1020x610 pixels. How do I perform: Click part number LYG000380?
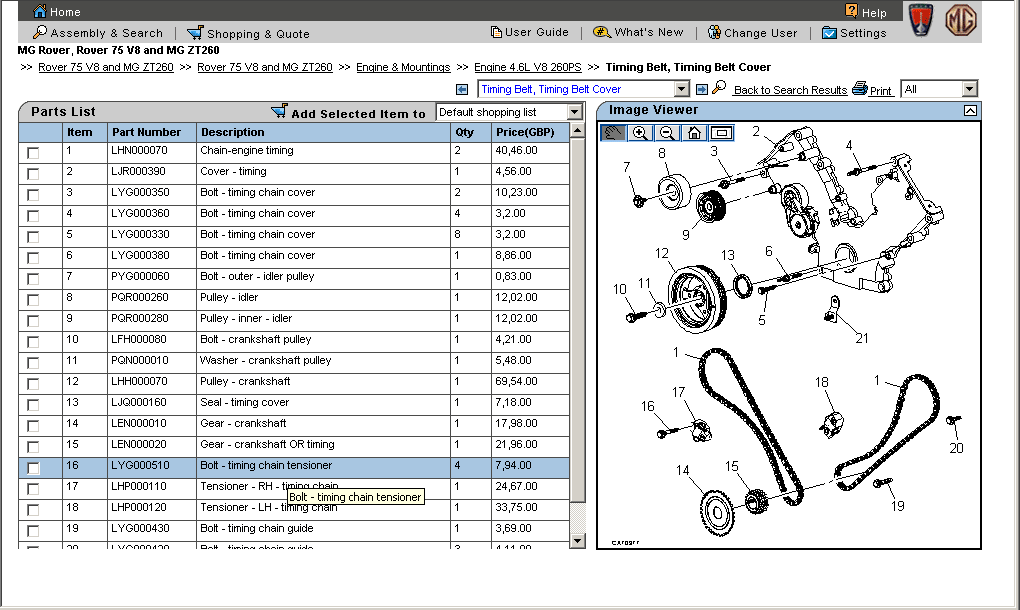[x=140, y=256]
